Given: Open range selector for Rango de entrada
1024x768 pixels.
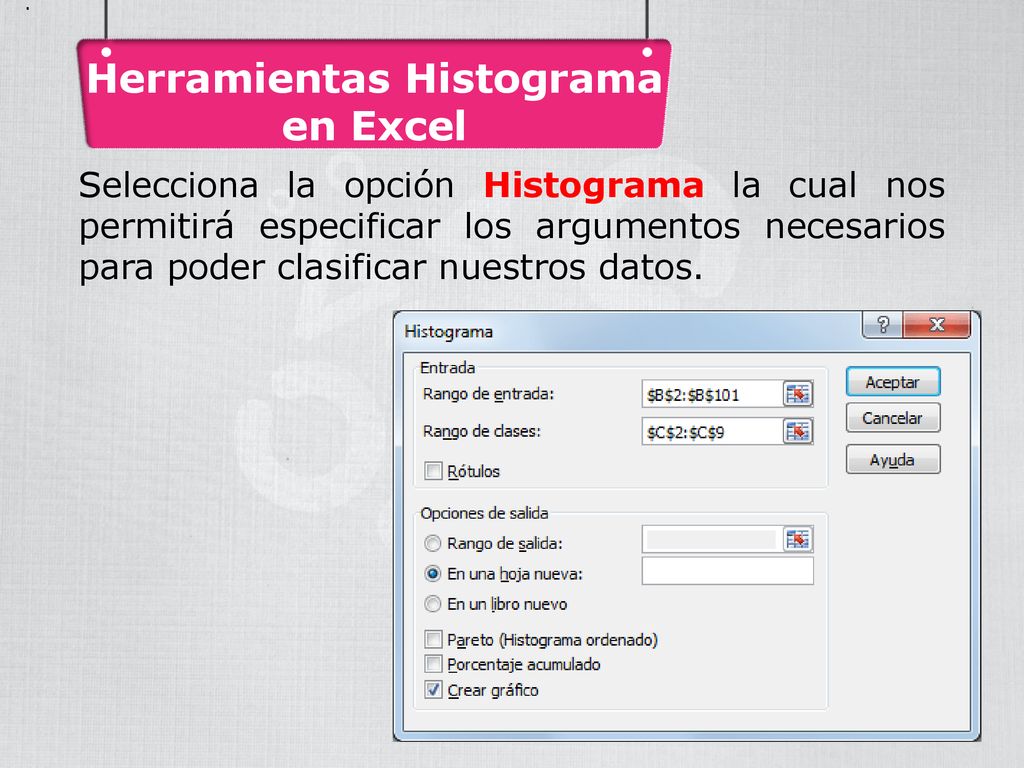Looking at the screenshot, I should coord(797,394).
